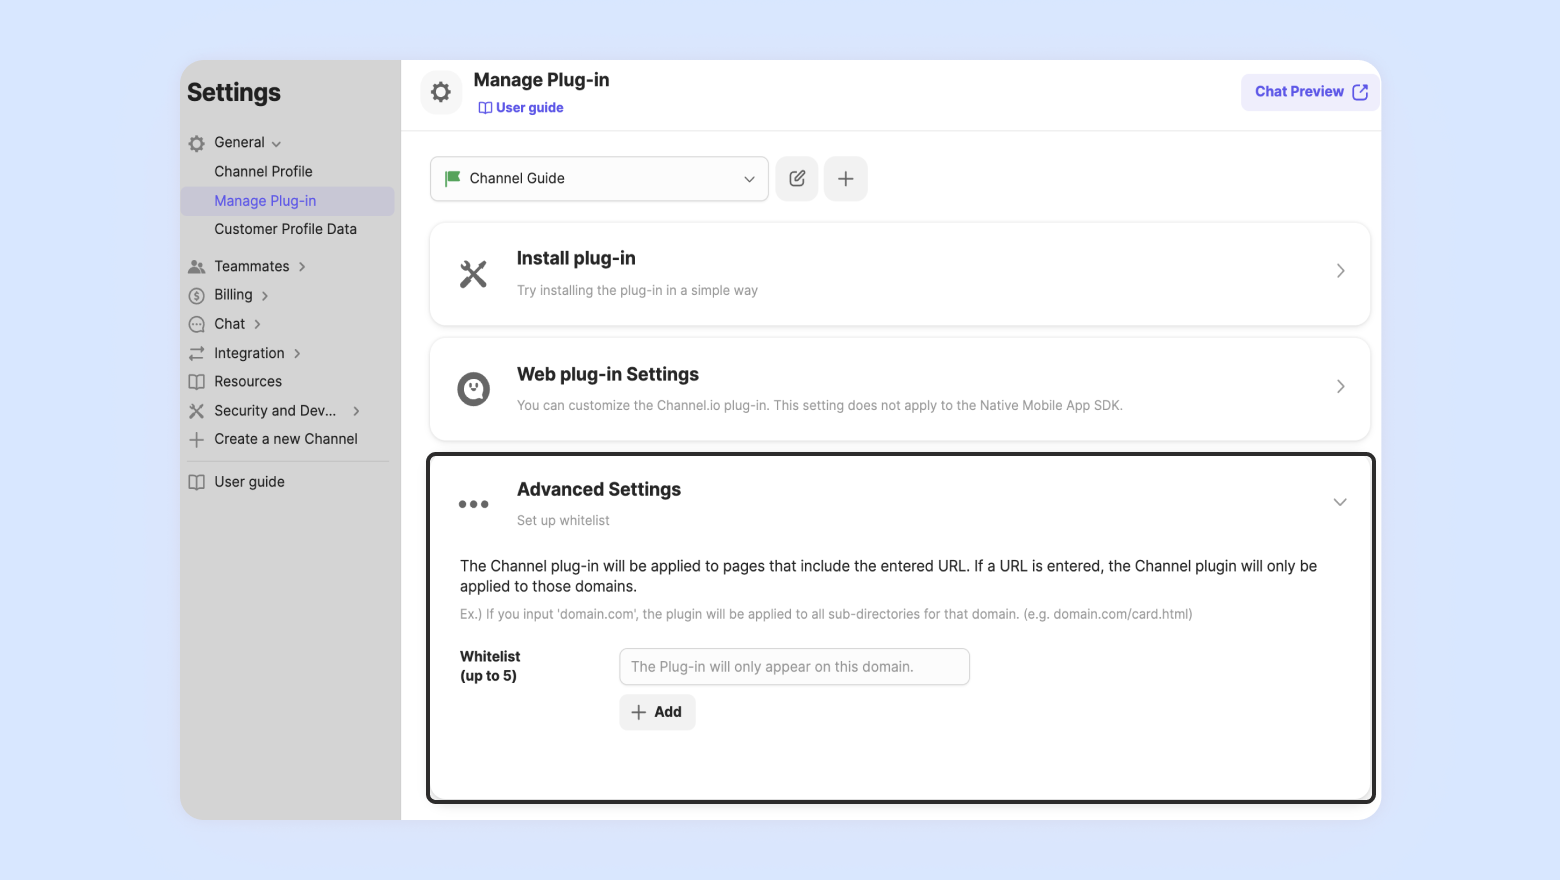Viewport: 1560px width, 880px height.
Task: Collapse the Advanced Settings section
Action: pyautogui.click(x=1340, y=502)
